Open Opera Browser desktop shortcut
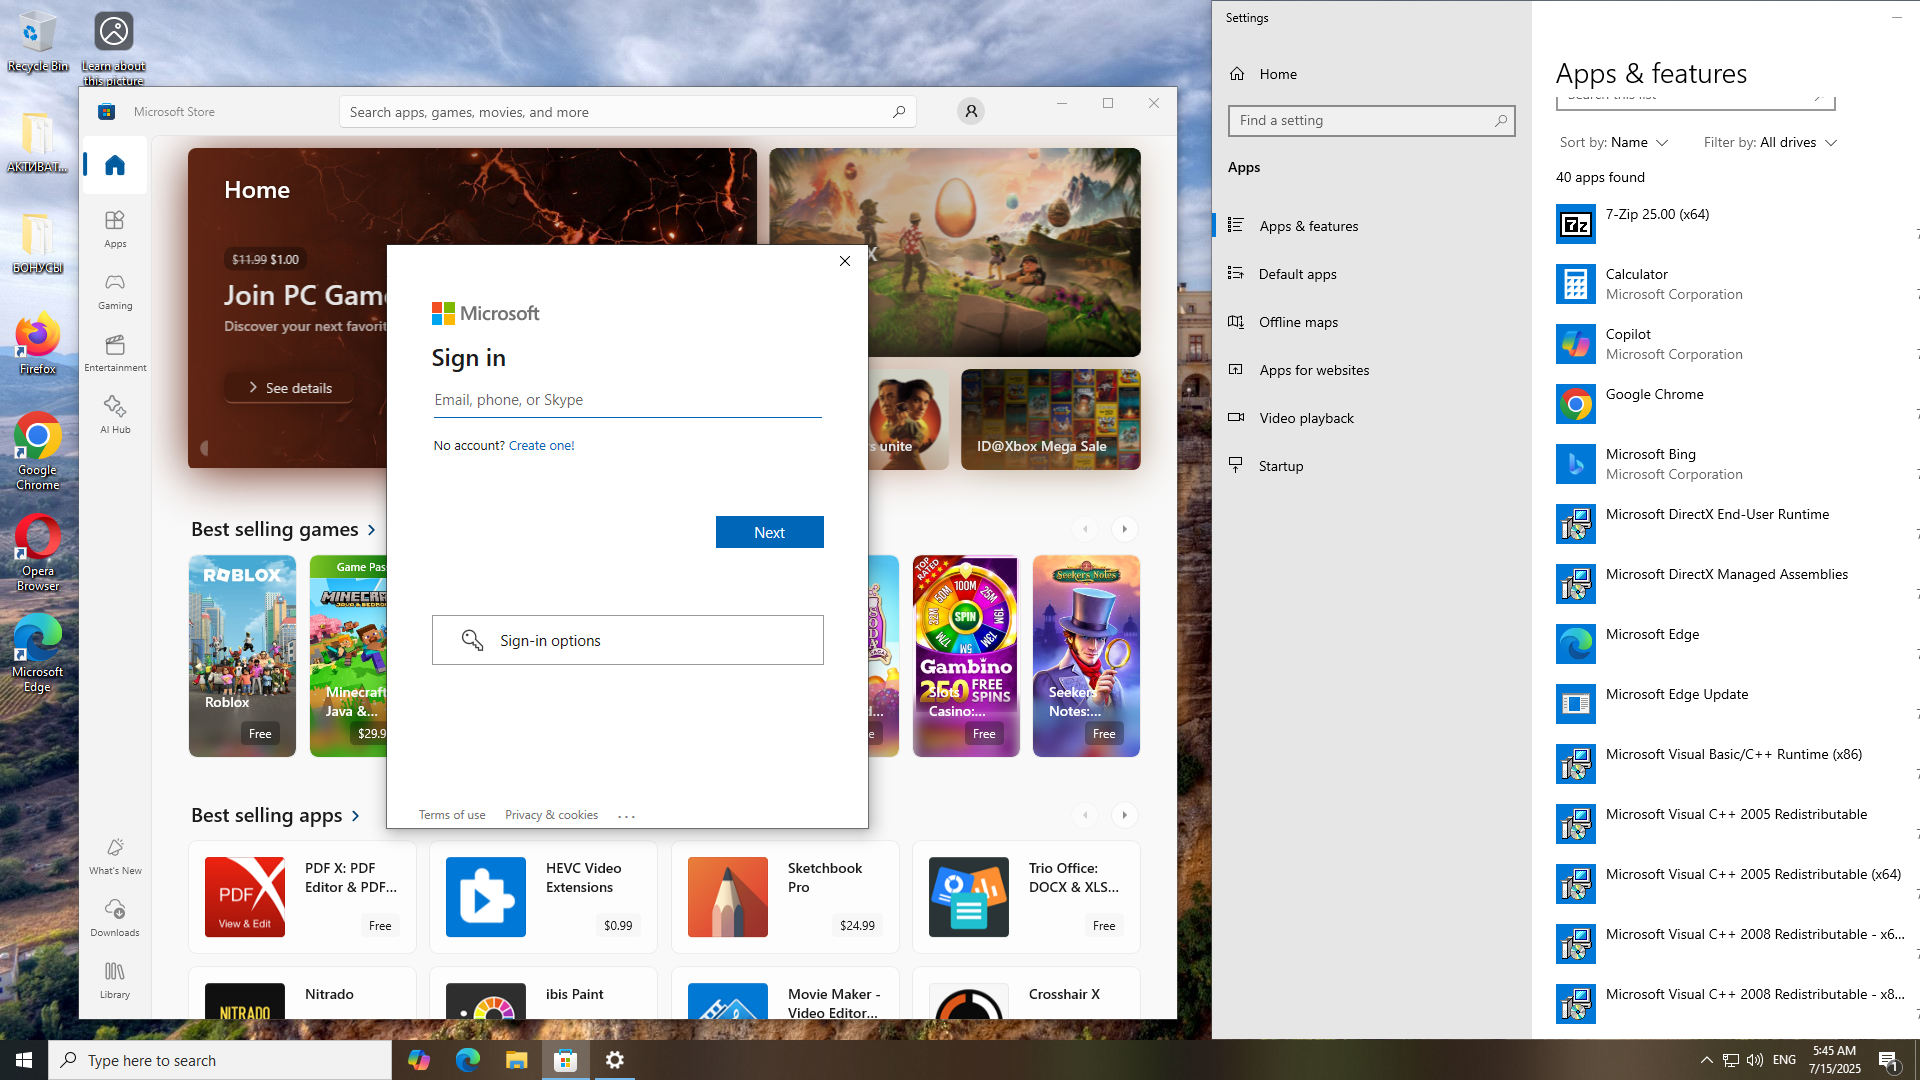Image resolution: width=1920 pixels, height=1080 pixels. coord(38,553)
